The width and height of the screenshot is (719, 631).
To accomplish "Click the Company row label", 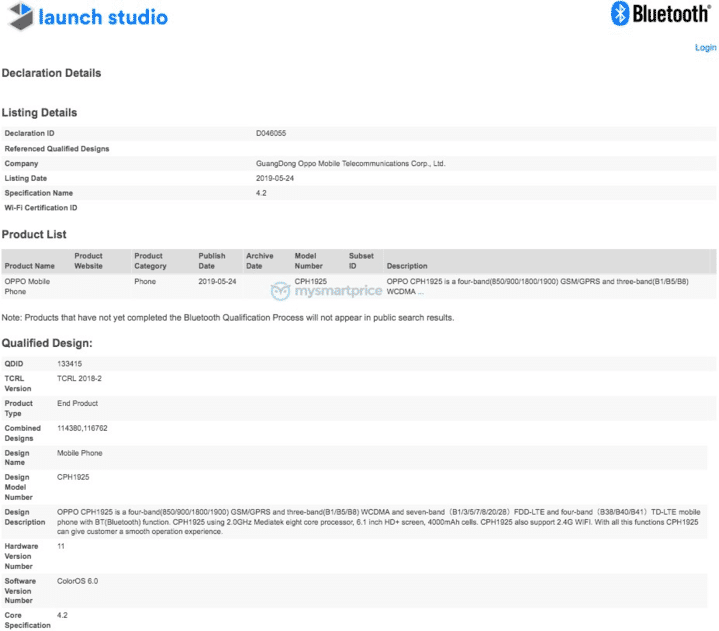I will coord(21,164).
